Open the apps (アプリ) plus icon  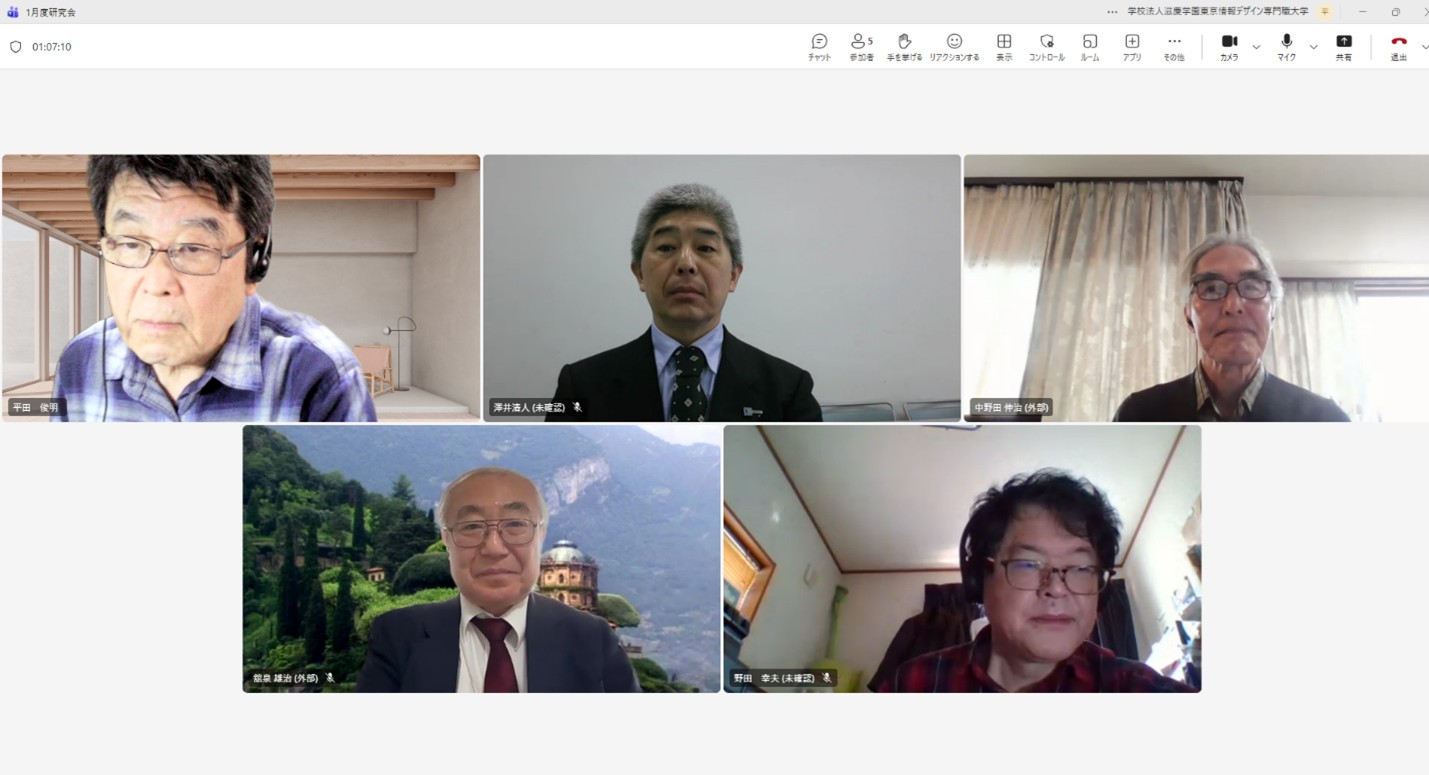tap(1132, 46)
